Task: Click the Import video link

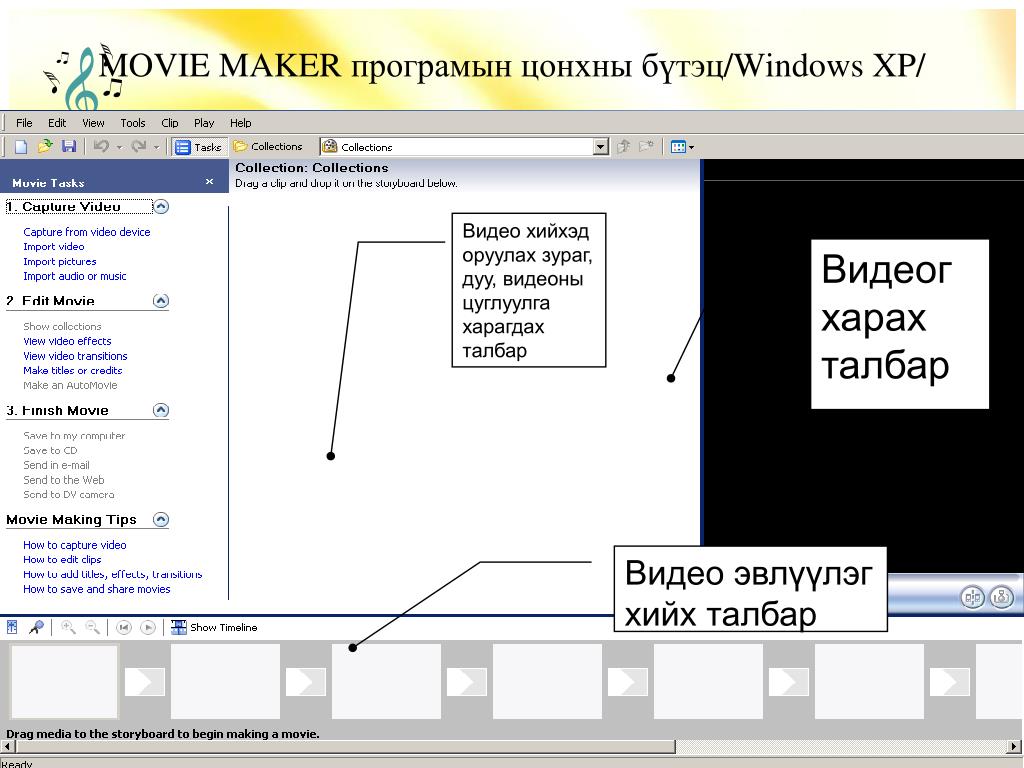Action: (x=54, y=247)
